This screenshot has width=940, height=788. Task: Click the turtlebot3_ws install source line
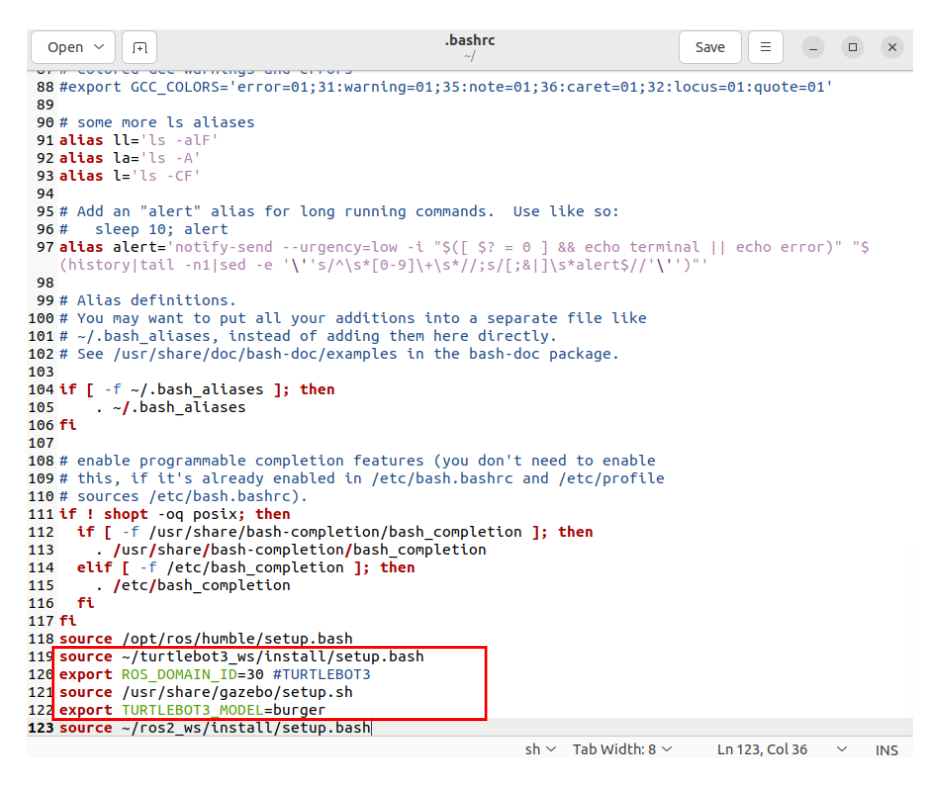pos(241,656)
